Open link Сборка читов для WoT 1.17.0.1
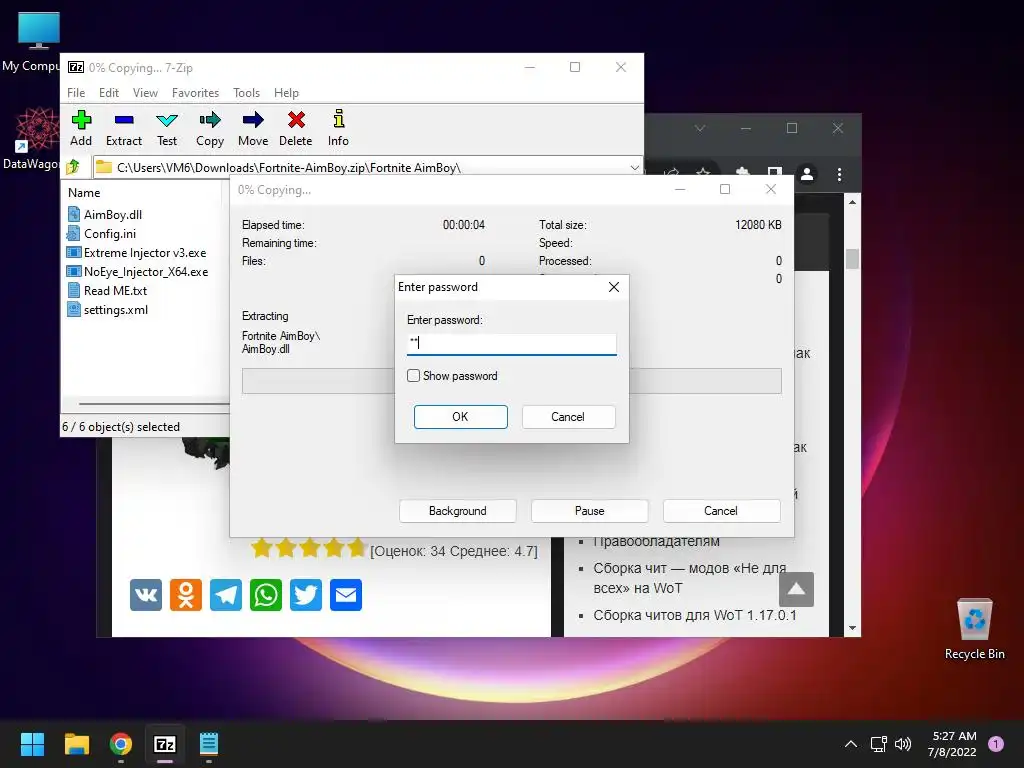The height and width of the screenshot is (768, 1024). click(695, 615)
